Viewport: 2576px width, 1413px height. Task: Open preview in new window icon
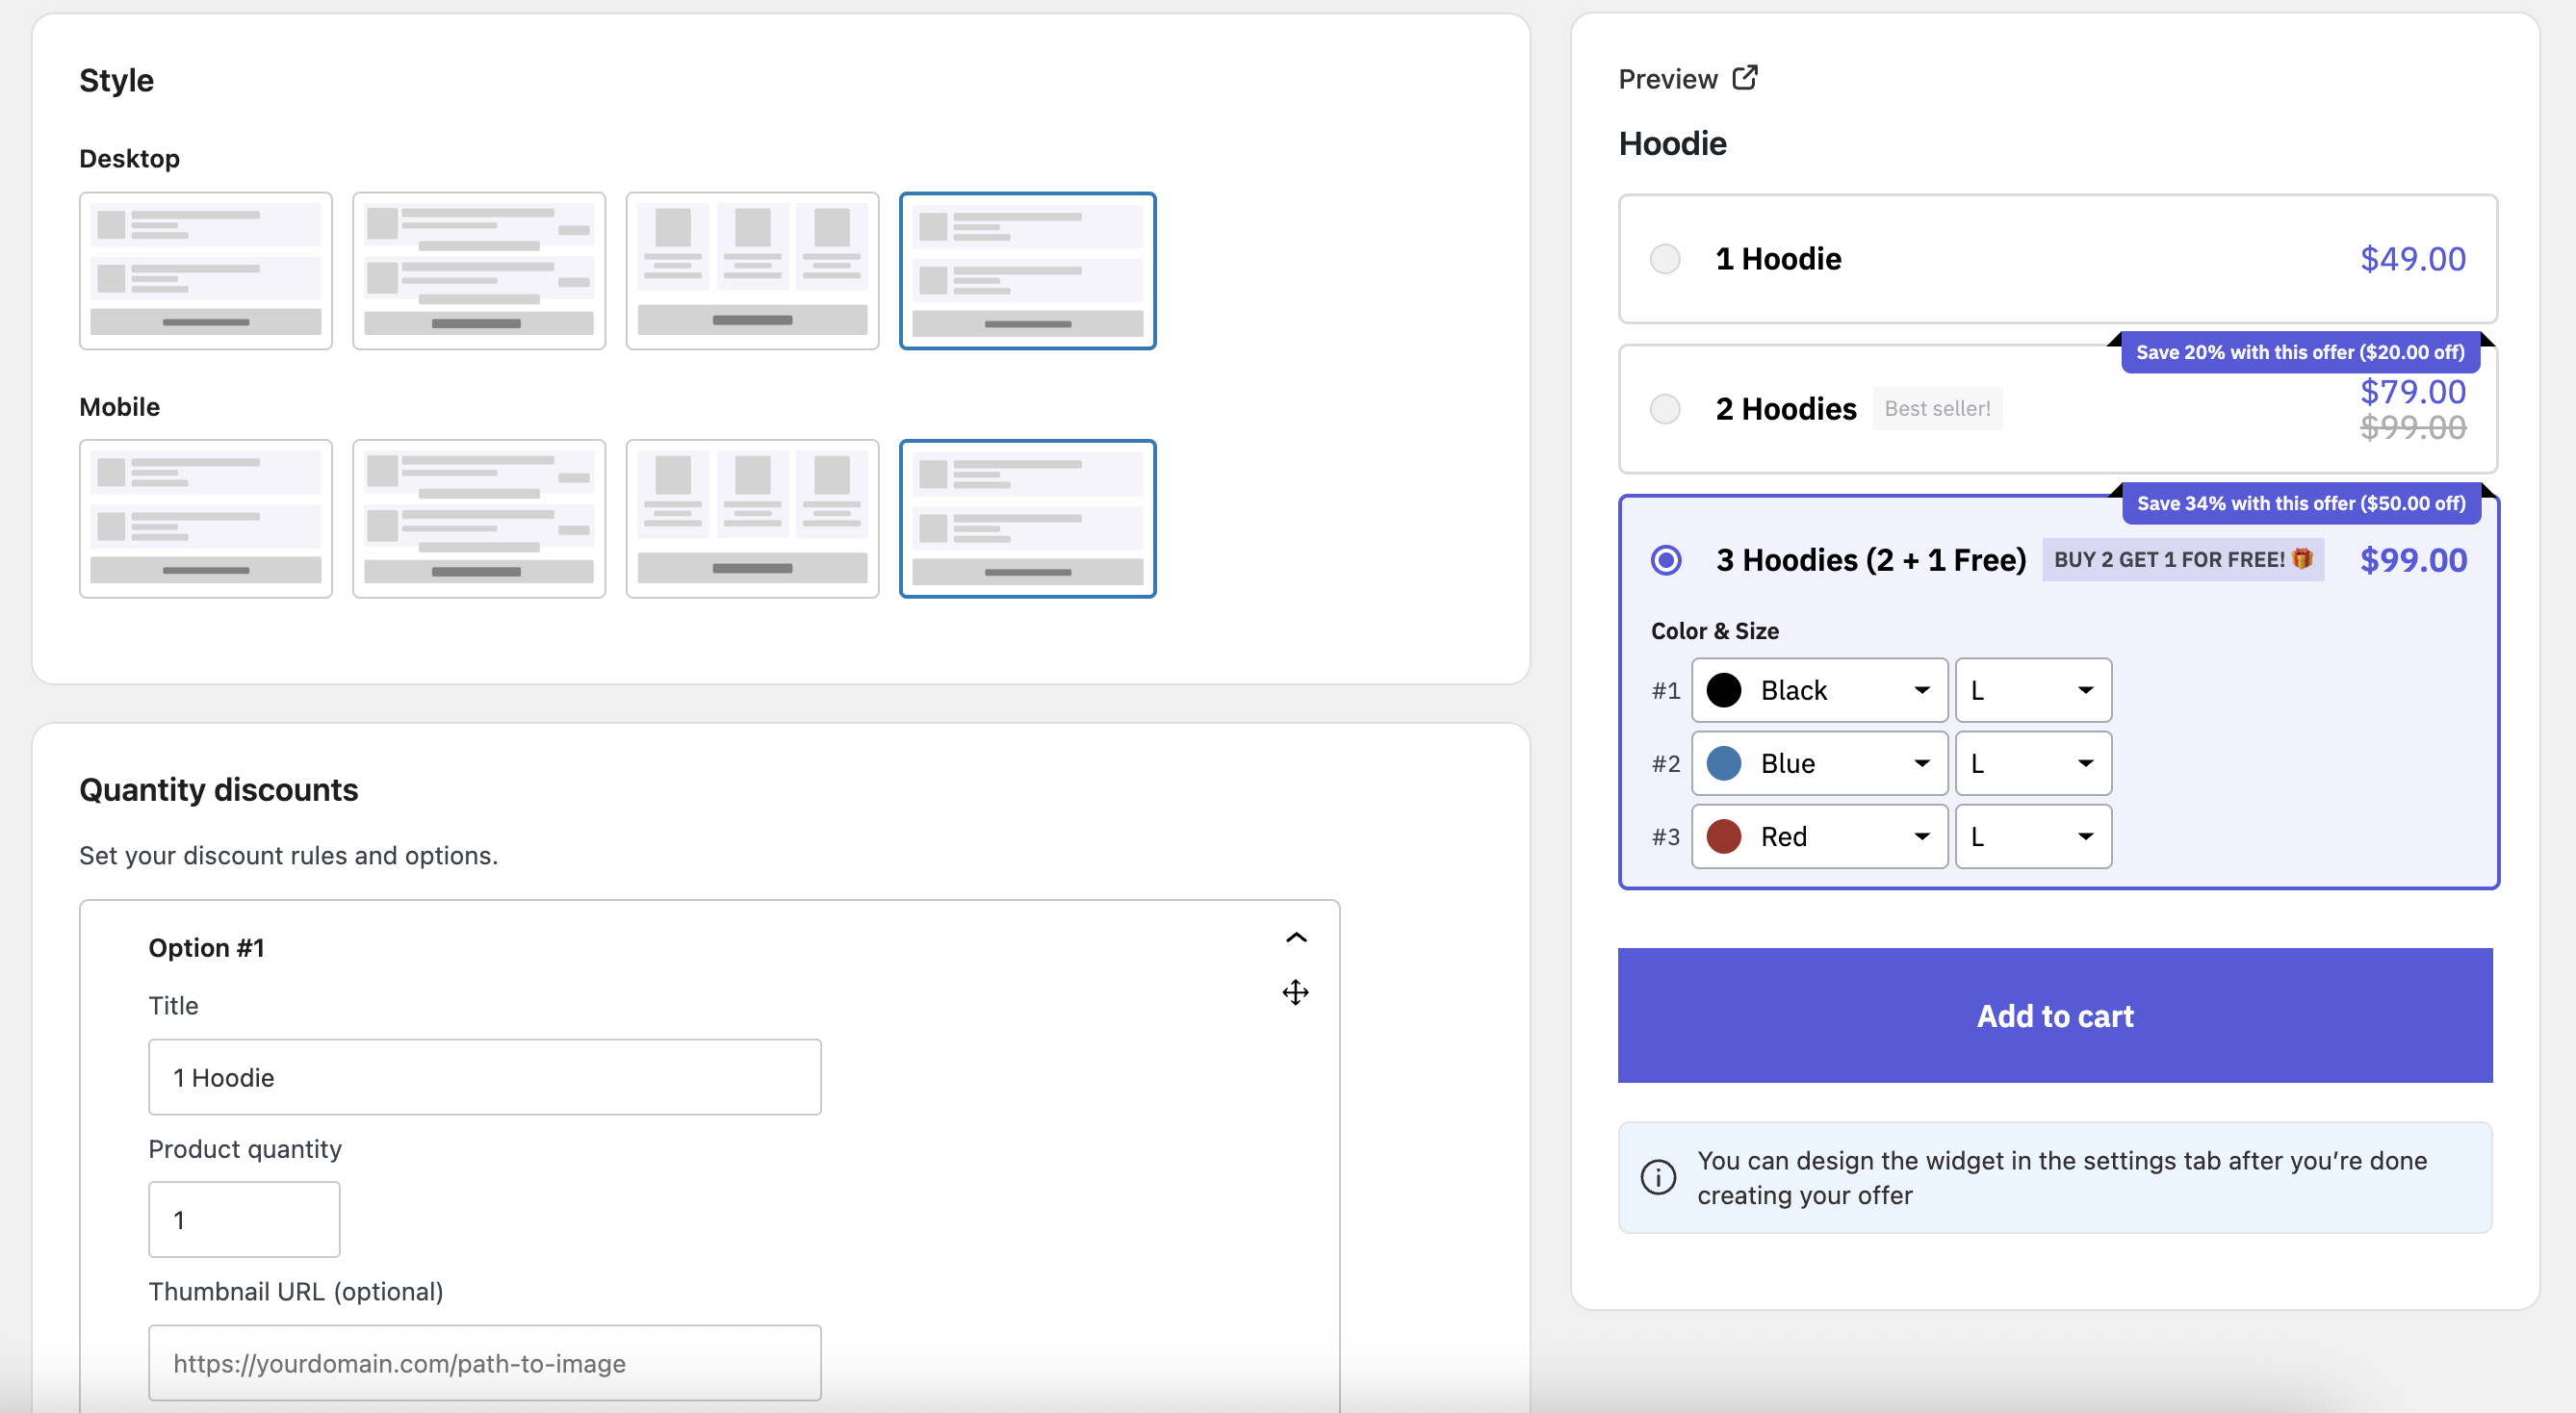[1745, 78]
